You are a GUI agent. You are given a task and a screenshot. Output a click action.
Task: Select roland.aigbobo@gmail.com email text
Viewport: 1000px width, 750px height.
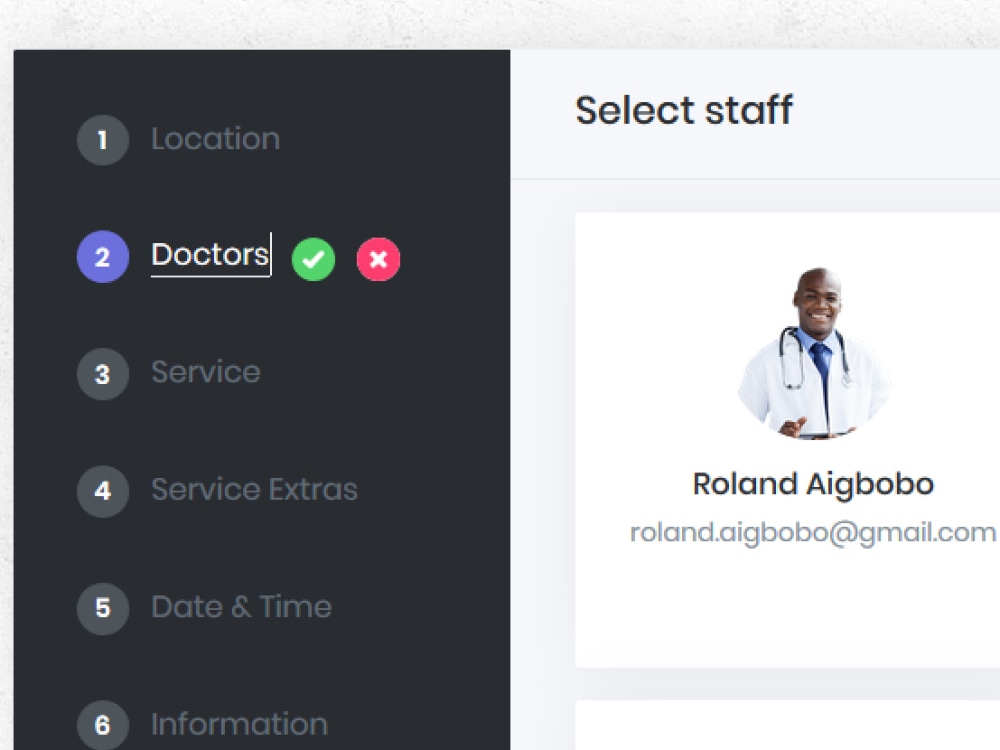(813, 533)
